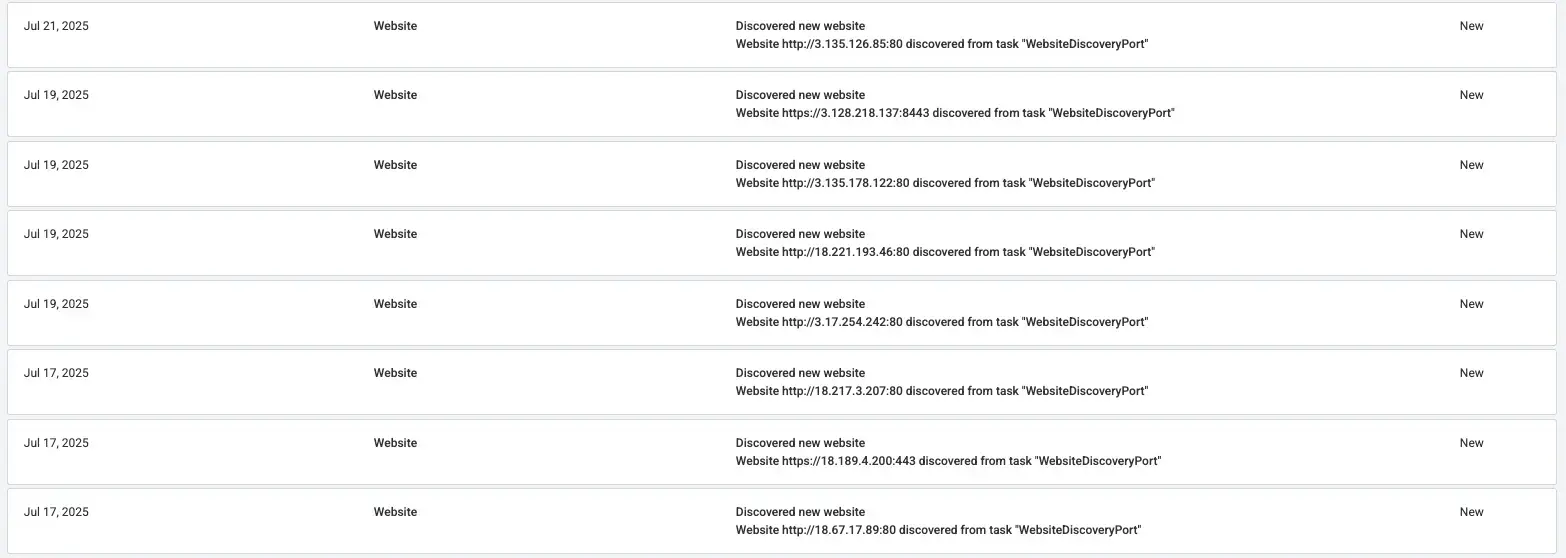Open the row for website 3.17.254.242:80
Viewport: 1566px width, 558px height.
(x=782, y=313)
